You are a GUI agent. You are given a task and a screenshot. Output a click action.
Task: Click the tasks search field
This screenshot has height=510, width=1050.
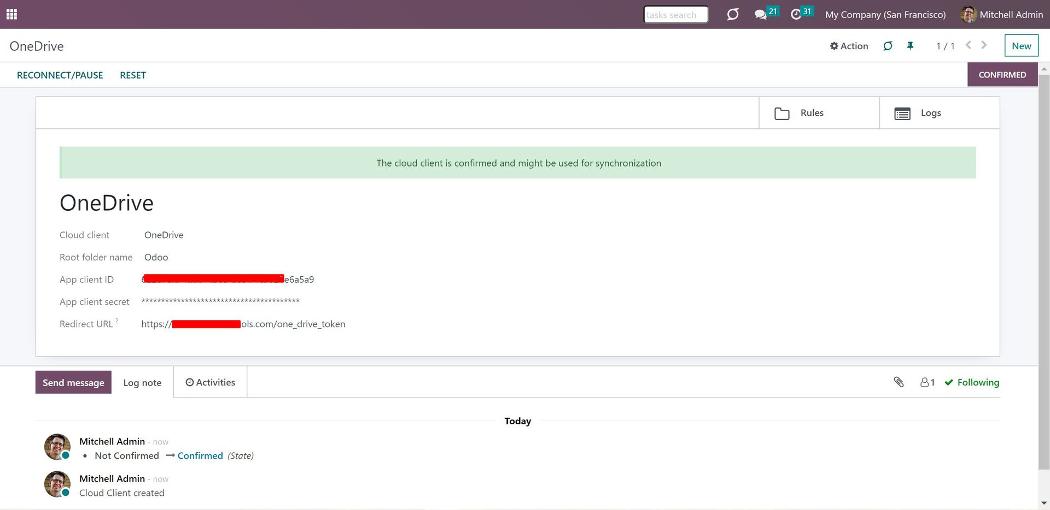(676, 15)
